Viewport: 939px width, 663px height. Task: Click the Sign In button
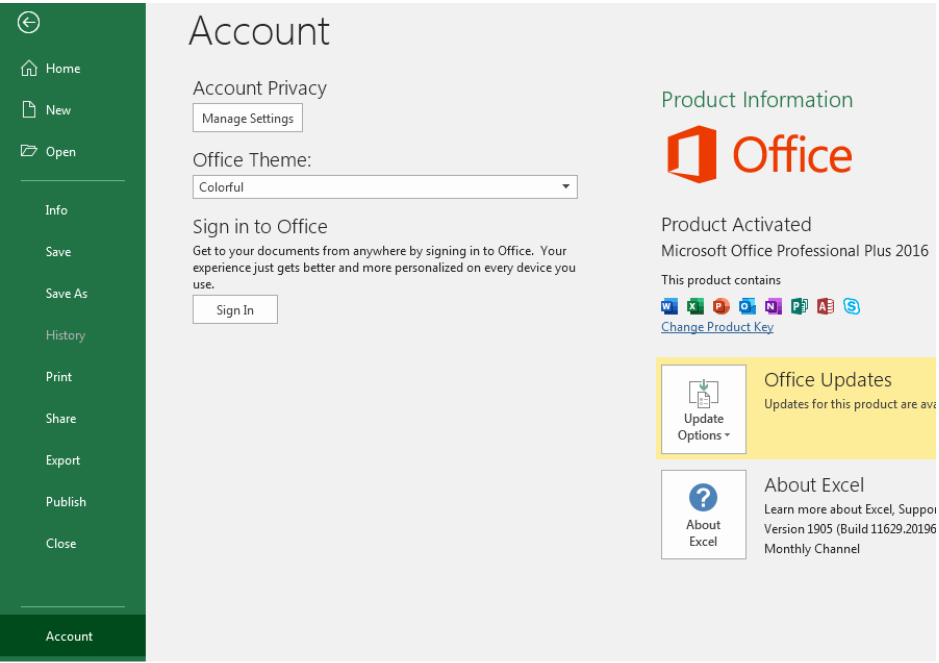[x=235, y=310]
